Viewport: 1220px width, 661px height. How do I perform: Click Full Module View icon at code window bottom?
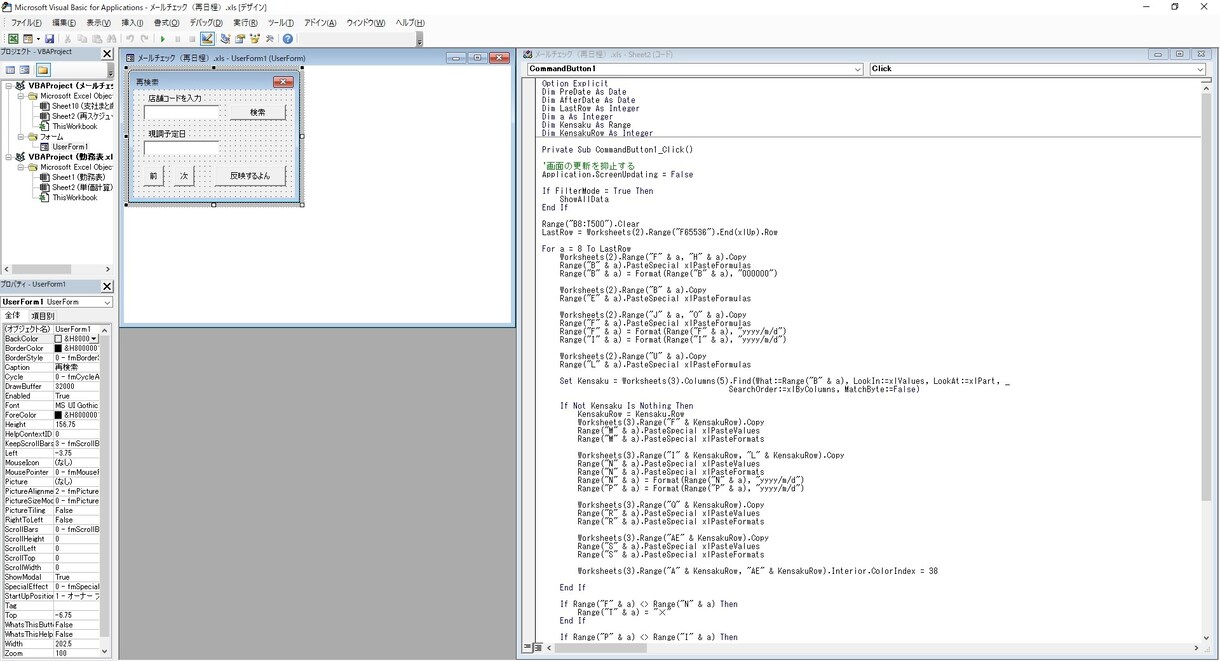point(538,648)
